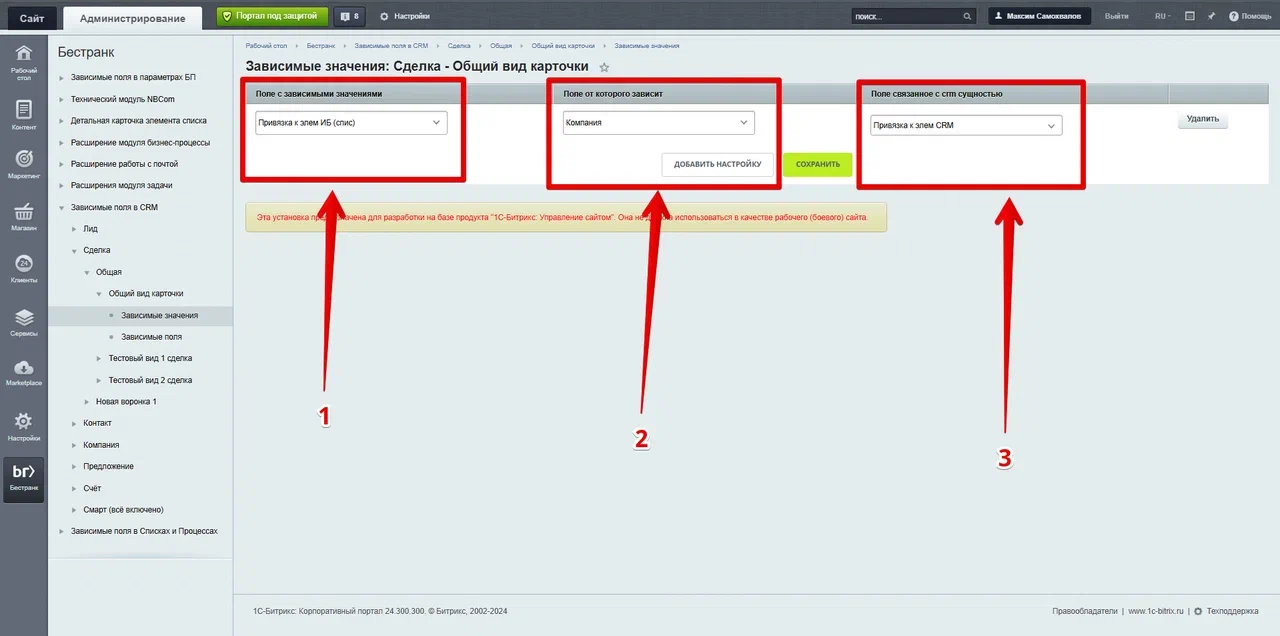Click the Сервисы layers icon
Image resolution: width=1280 pixels, height=636 pixels.
point(24,318)
